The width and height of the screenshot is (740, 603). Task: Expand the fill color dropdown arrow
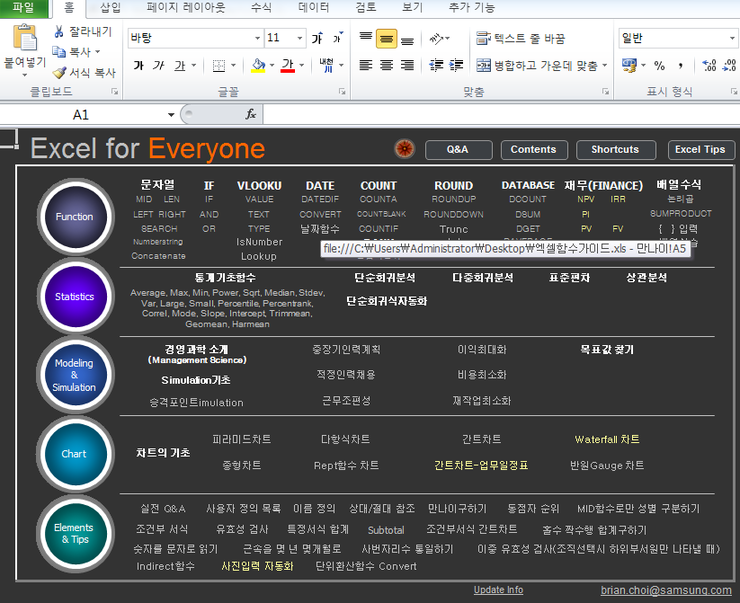[272, 65]
